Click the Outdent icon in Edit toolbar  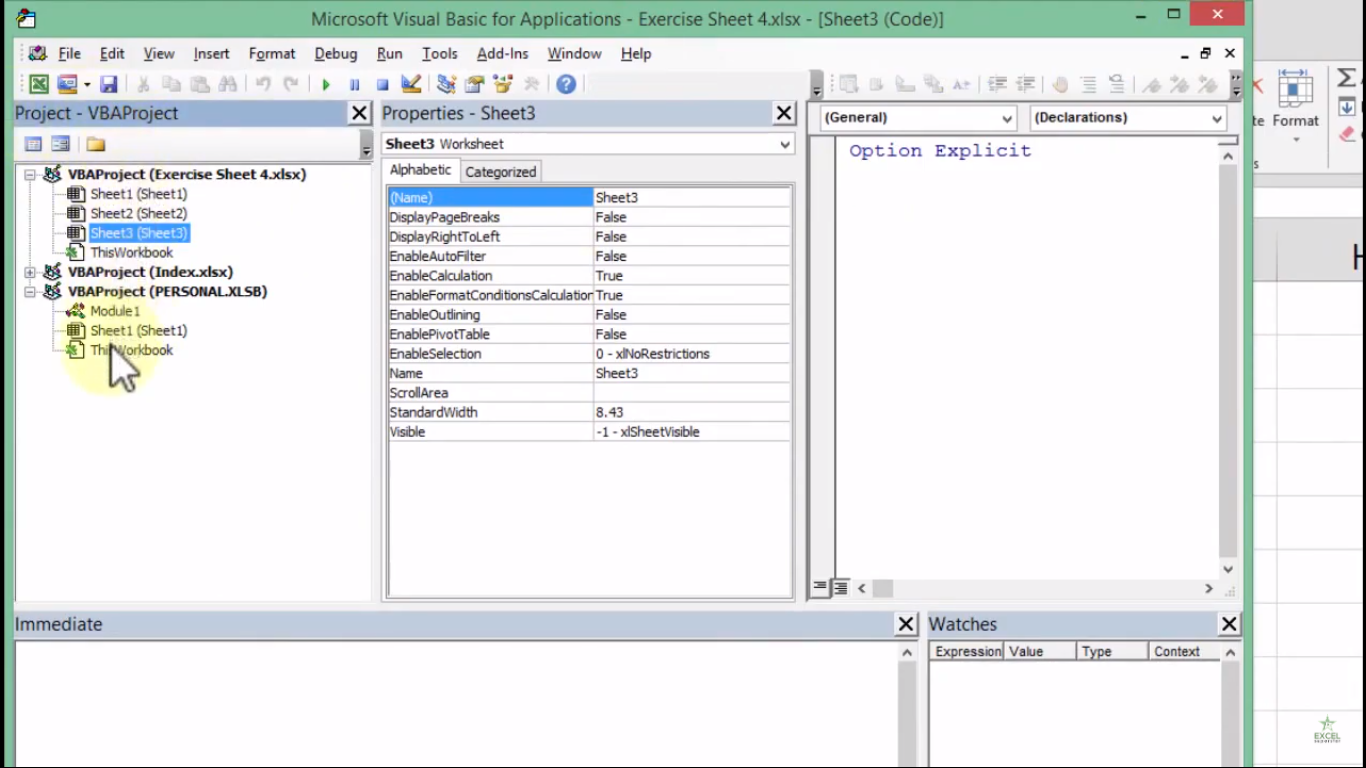[x=1025, y=85]
